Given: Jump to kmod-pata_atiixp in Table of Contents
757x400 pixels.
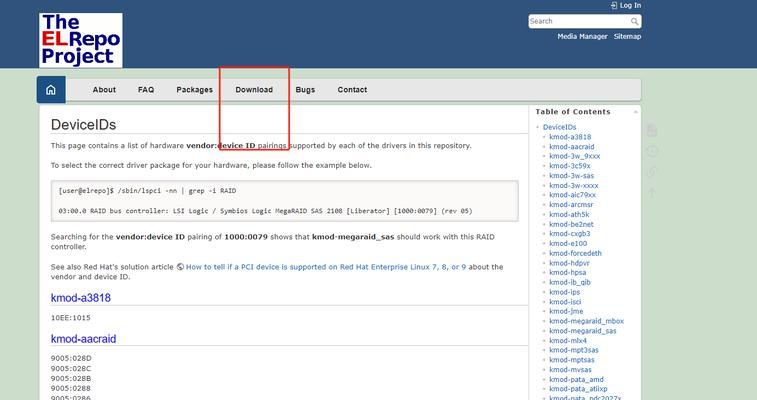Looking at the screenshot, I should pos(578,389).
